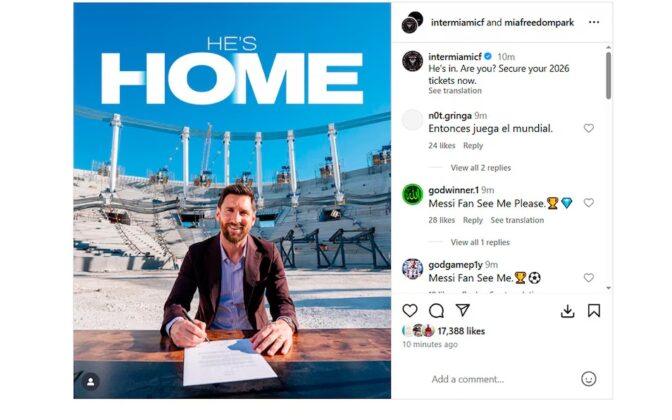Download the post using the download arrow icon
This screenshot has width=672, height=420.
point(567,311)
